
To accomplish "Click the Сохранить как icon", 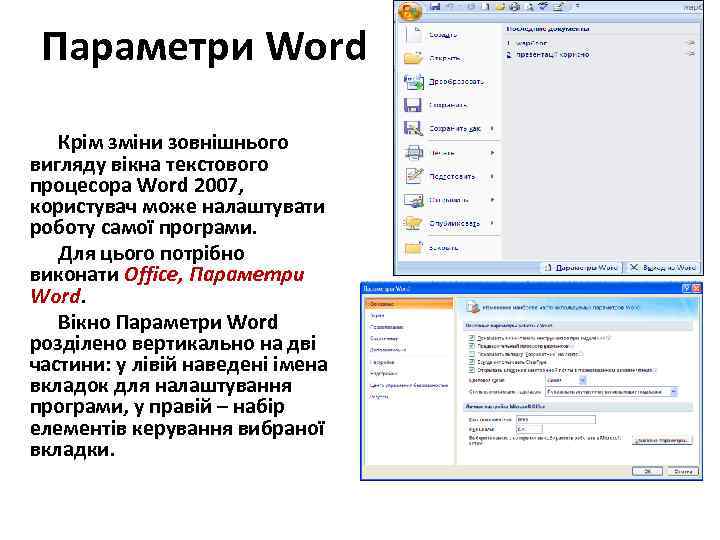I will coord(413,129).
